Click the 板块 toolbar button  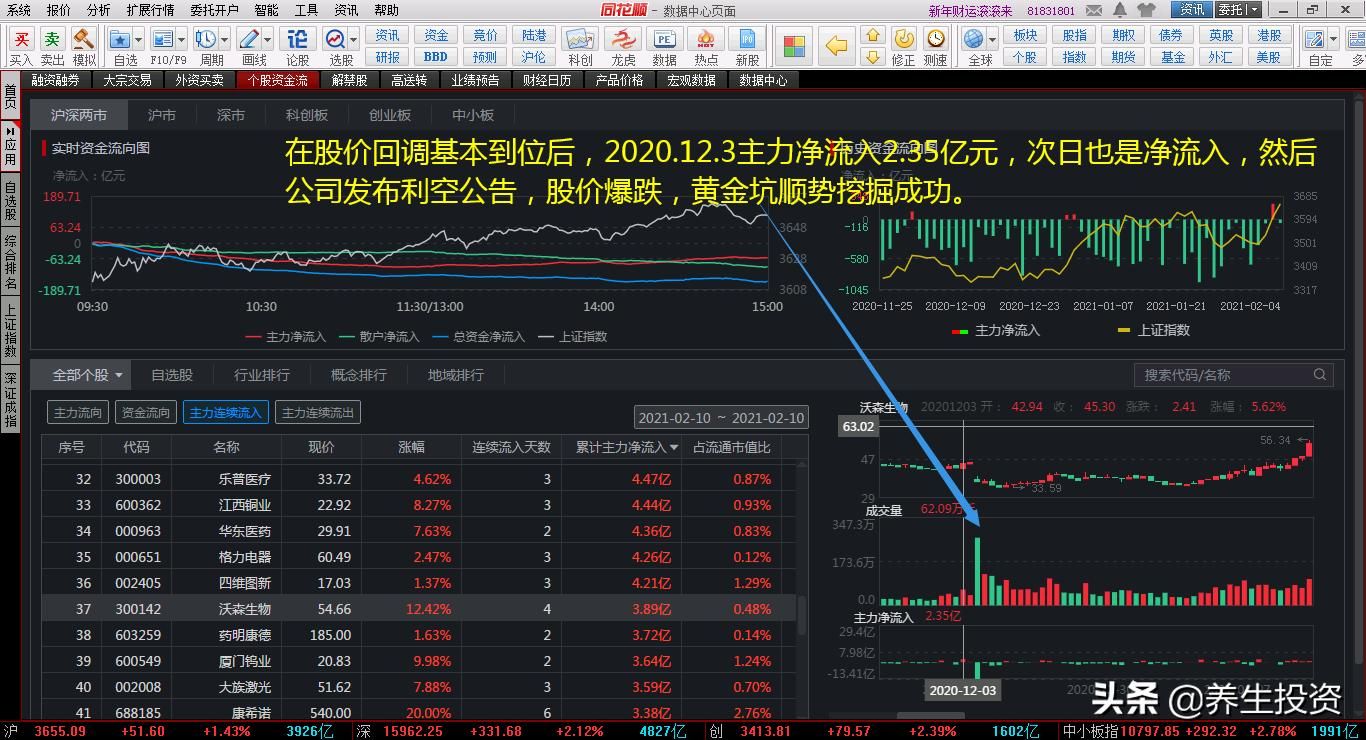[1025, 35]
